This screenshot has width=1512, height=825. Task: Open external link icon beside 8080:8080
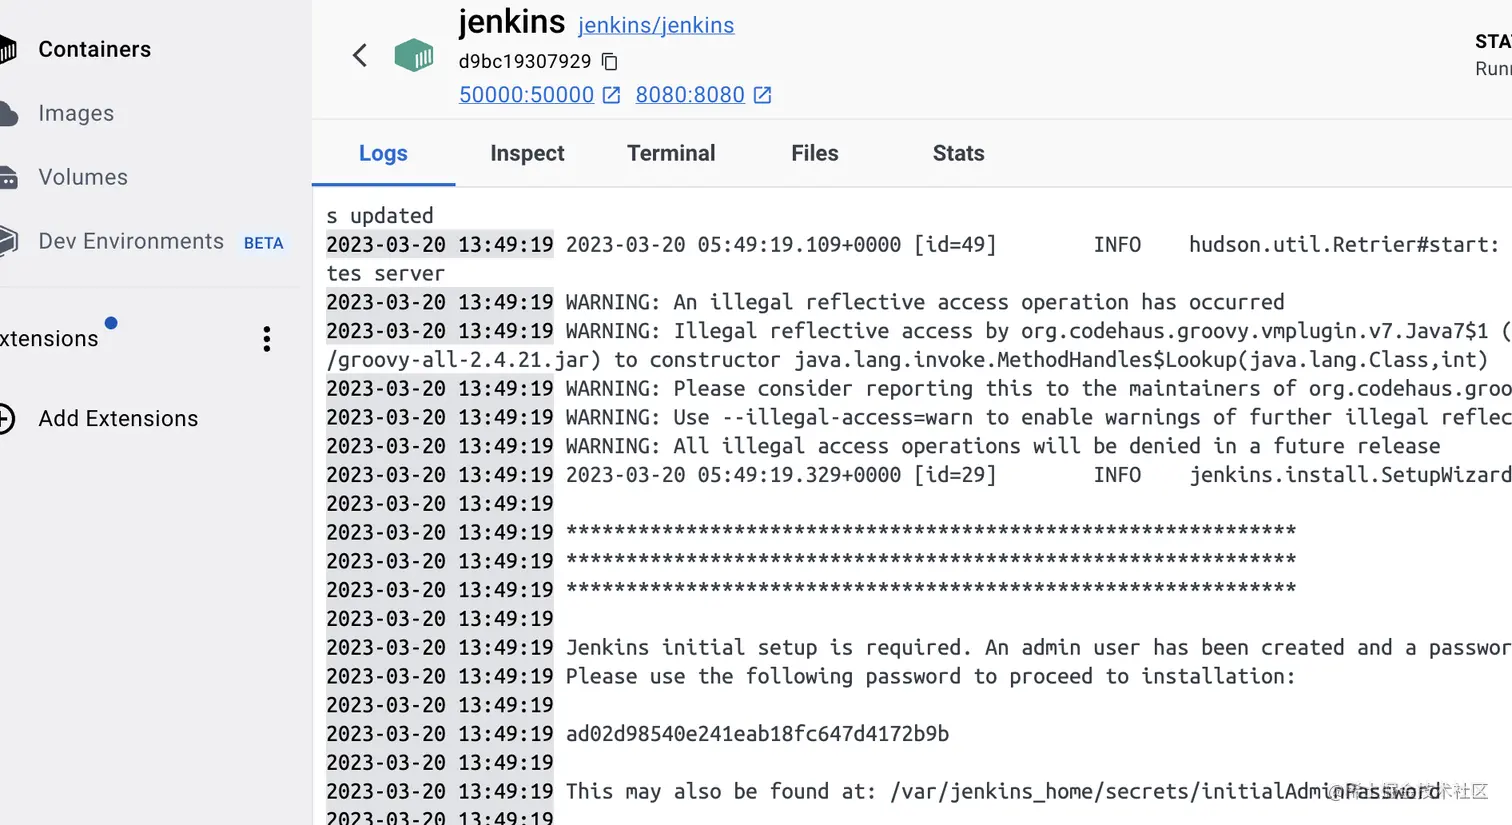coord(762,95)
